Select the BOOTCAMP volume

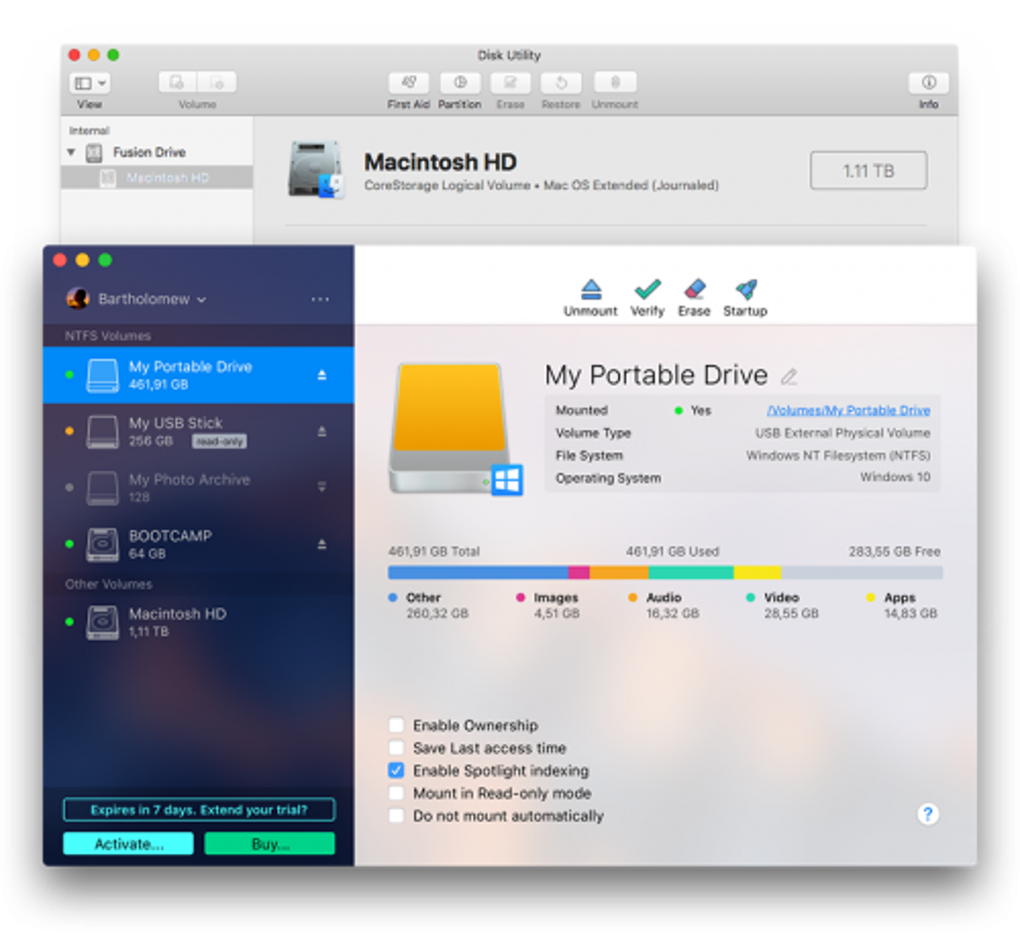(x=198, y=544)
